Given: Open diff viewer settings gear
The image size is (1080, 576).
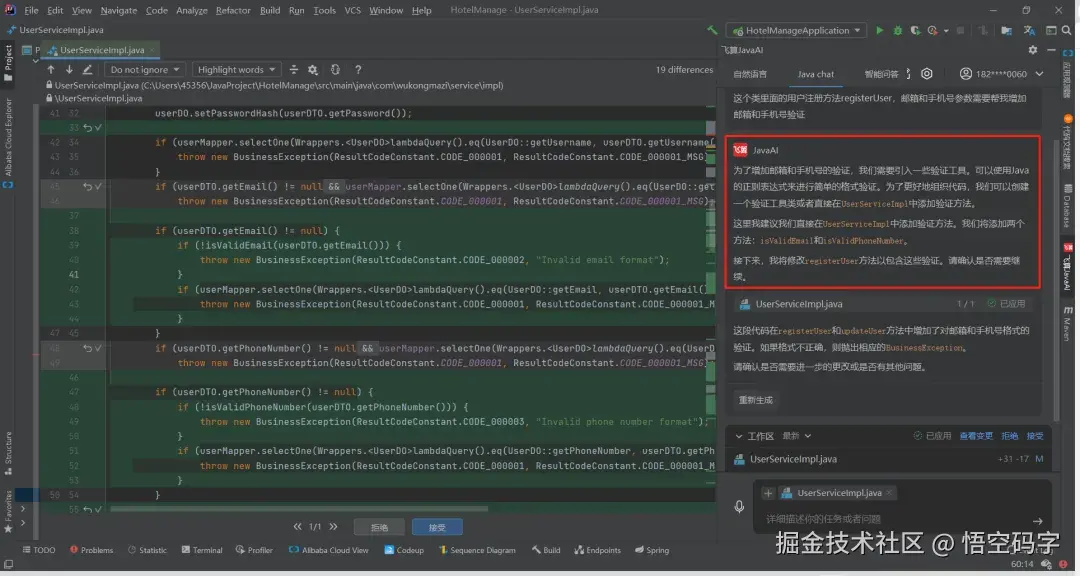Looking at the screenshot, I should (313, 70).
